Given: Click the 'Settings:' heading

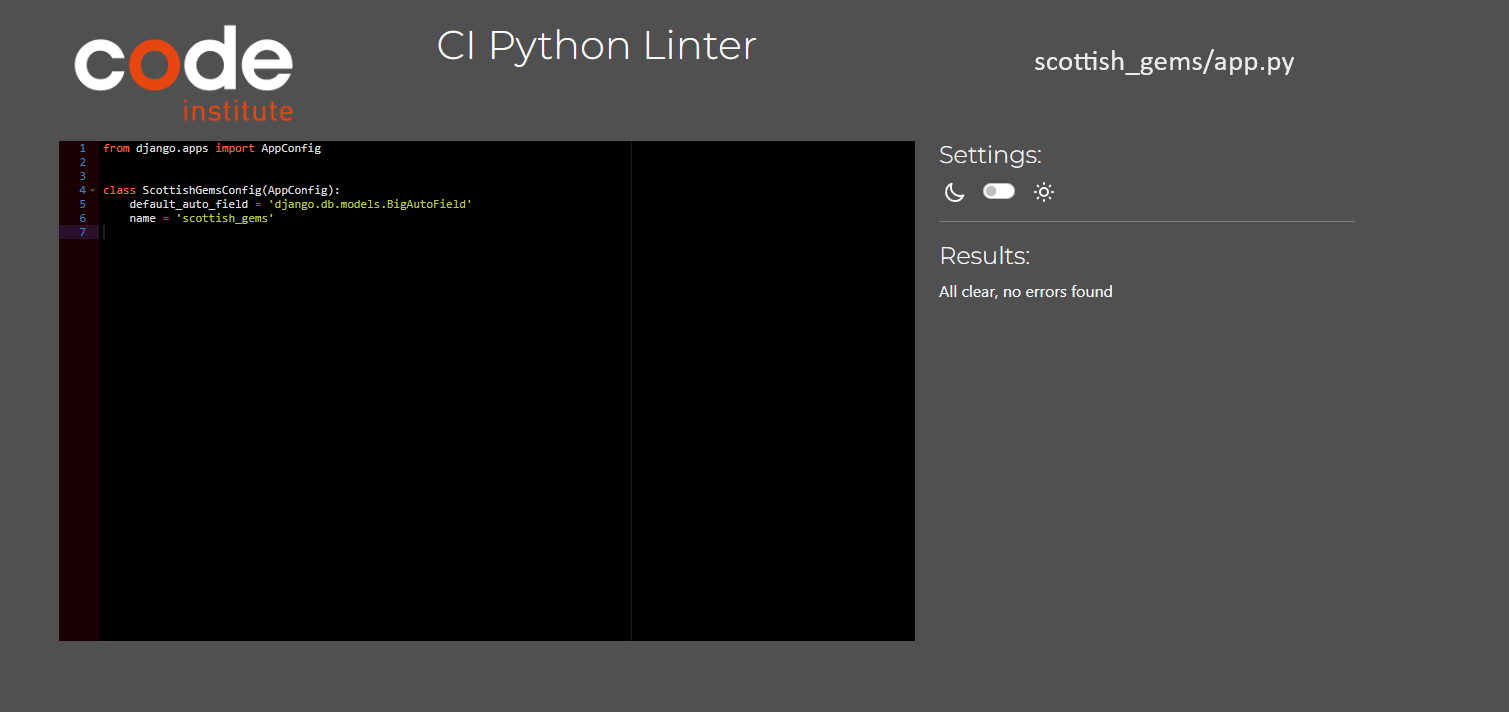Looking at the screenshot, I should click(990, 155).
